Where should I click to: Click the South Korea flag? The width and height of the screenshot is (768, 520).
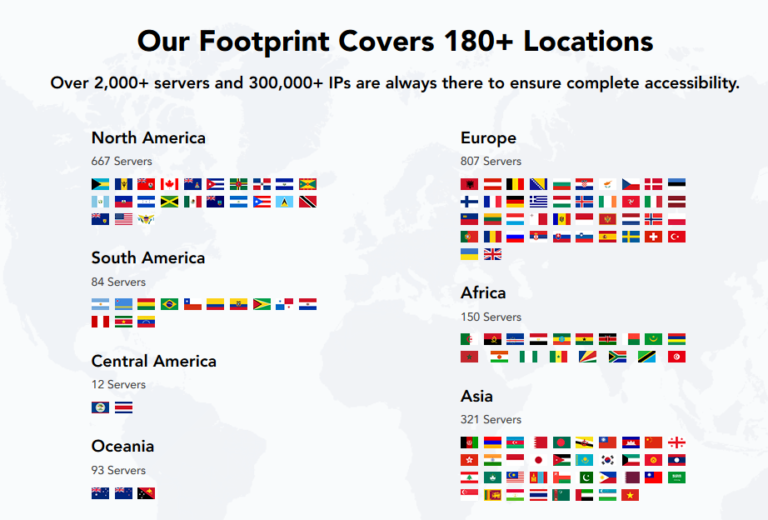(x=607, y=460)
